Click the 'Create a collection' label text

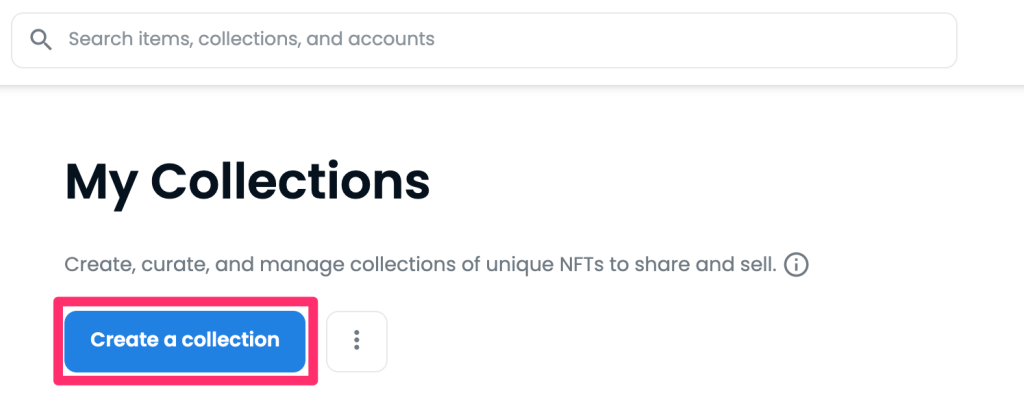(x=185, y=340)
